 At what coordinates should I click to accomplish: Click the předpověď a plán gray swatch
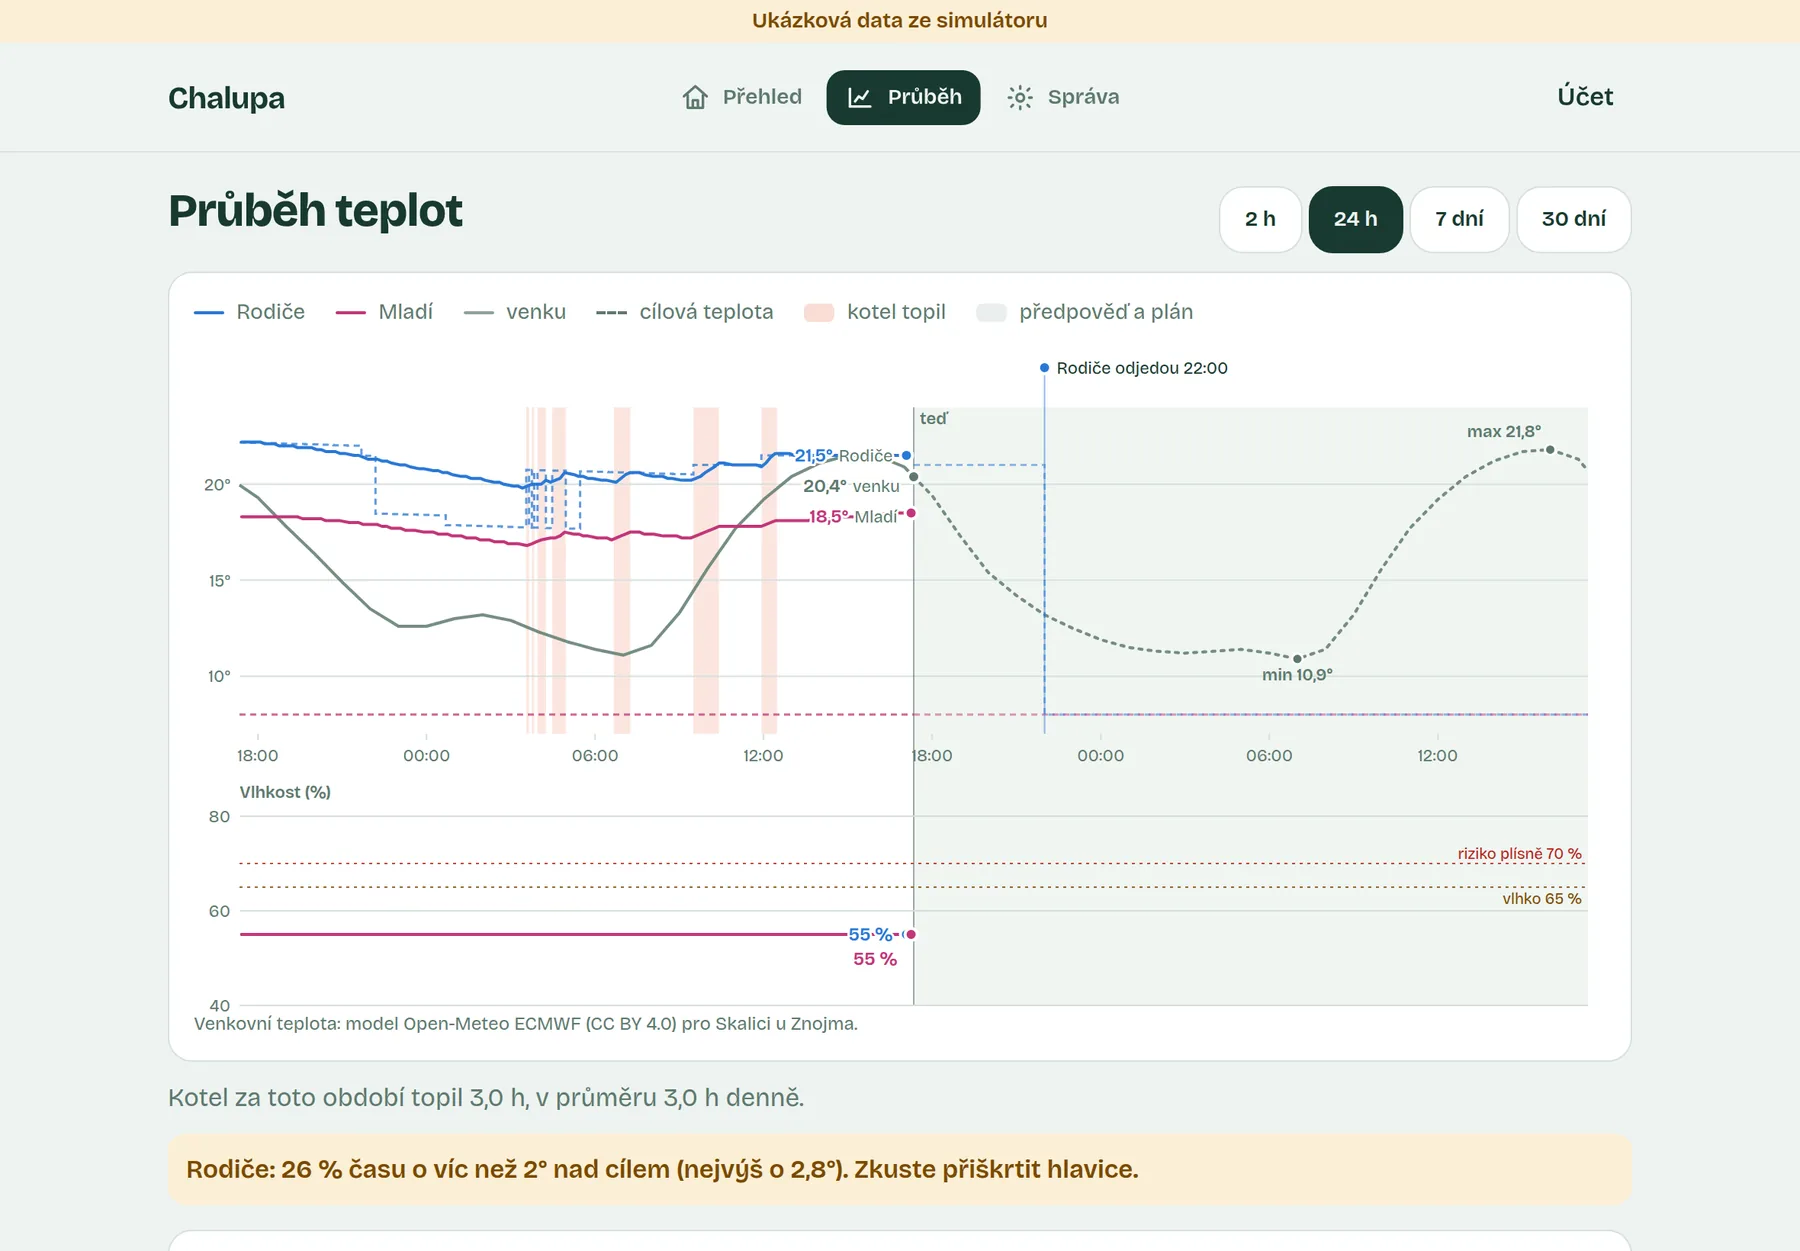pos(991,313)
